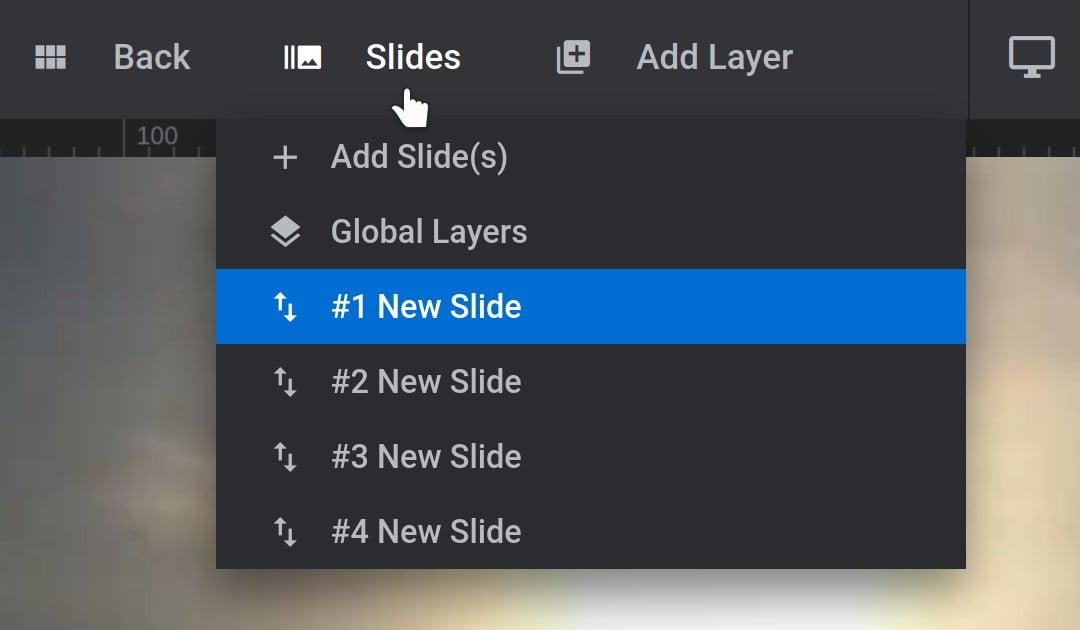Click the reorder arrows on #1 New Slide
The image size is (1080, 630).
coord(285,307)
